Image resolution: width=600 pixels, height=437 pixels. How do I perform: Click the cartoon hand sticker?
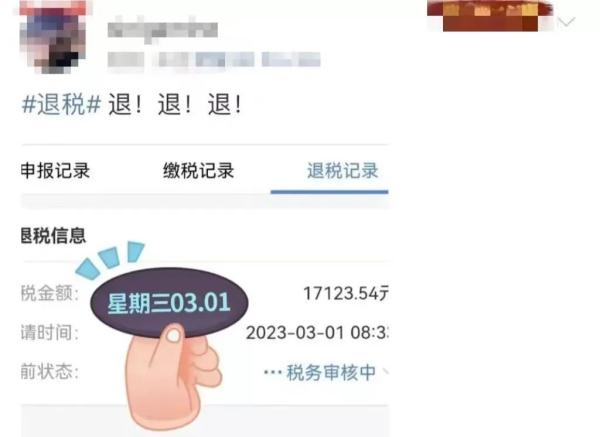tap(172, 377)
